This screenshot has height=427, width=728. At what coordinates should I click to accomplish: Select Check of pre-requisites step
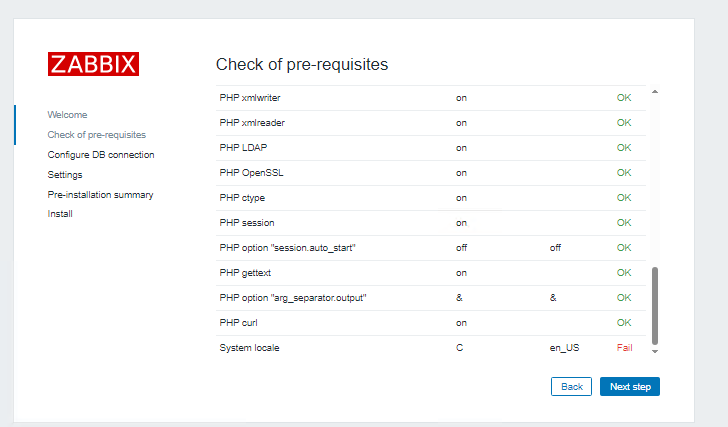click(x=96, y=134)
